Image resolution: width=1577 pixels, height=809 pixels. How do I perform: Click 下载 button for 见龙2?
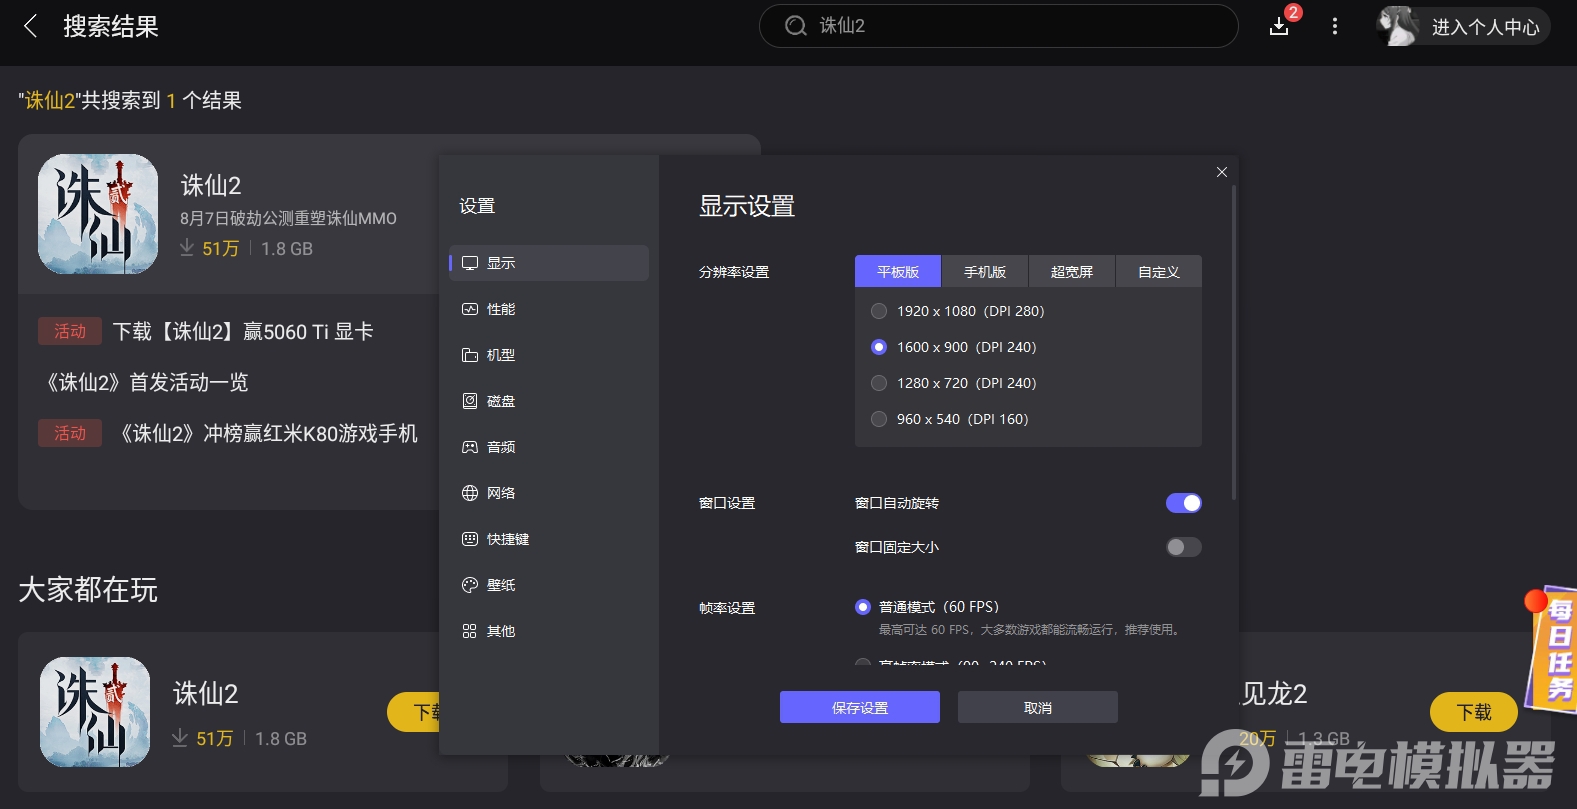pos(1474,712)
